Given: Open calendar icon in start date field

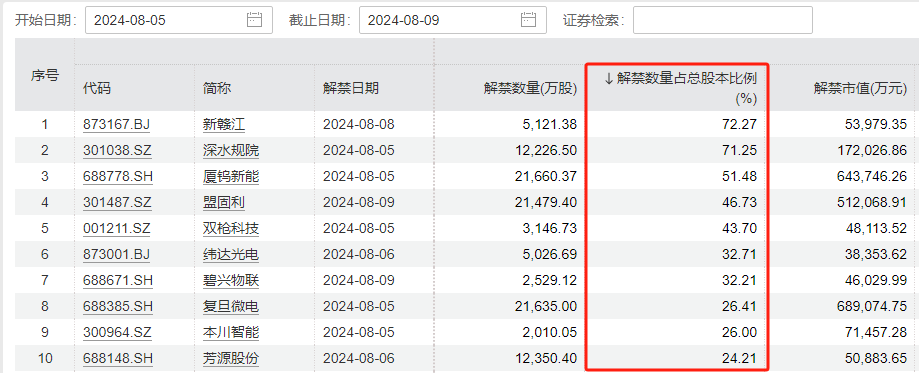Looking at the screenshot, I should (x=254, y=20).
